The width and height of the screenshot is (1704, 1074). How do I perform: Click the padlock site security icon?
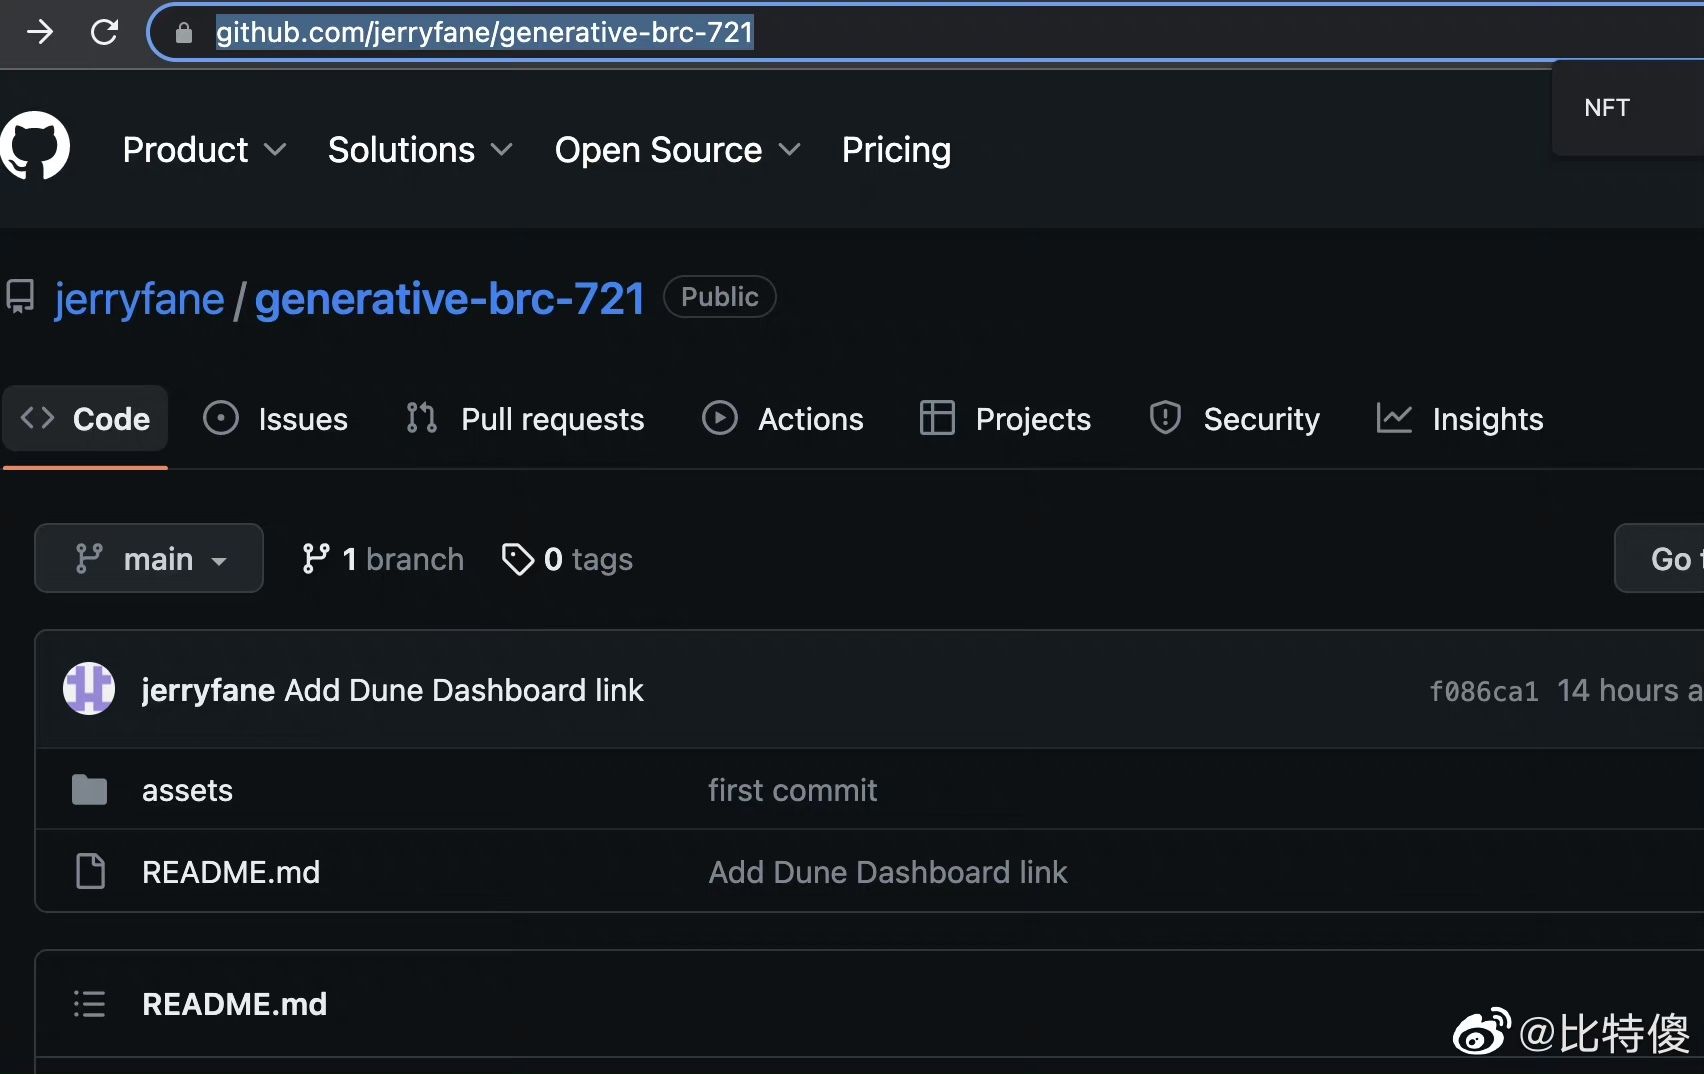(183, 33)
